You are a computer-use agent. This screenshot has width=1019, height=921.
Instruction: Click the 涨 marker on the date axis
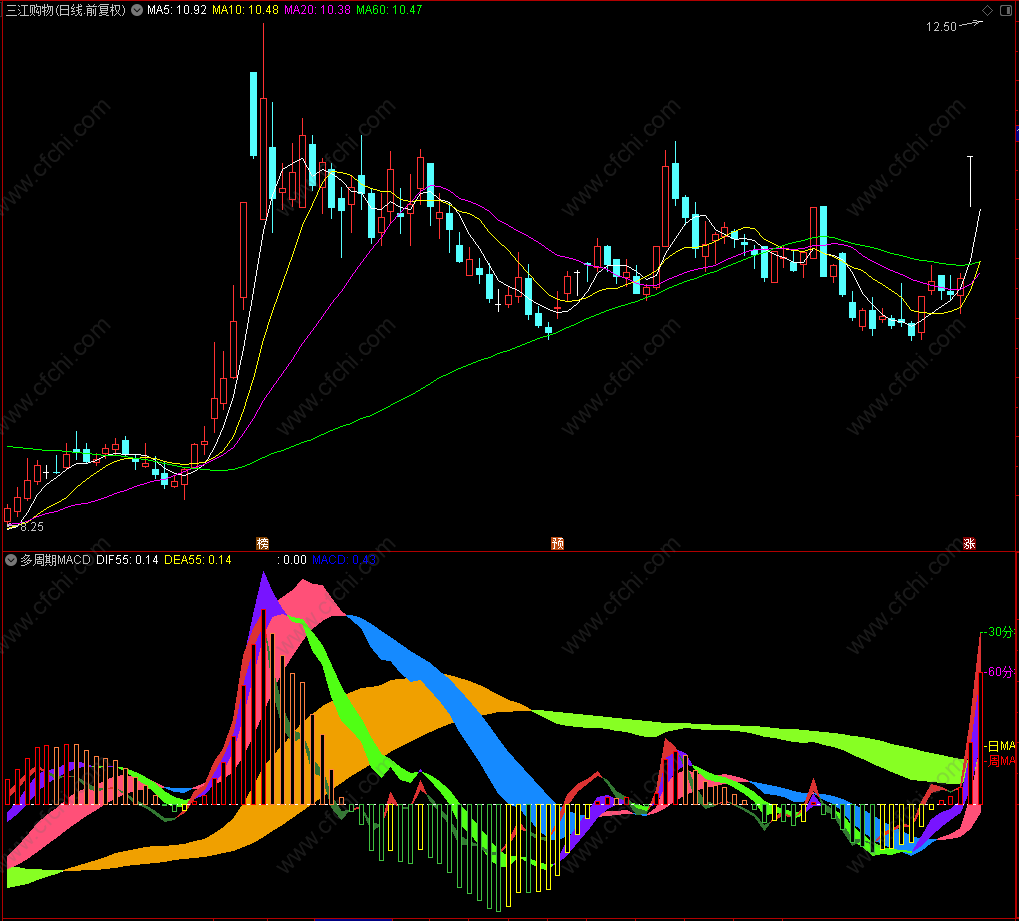click(x=969, y=543)
